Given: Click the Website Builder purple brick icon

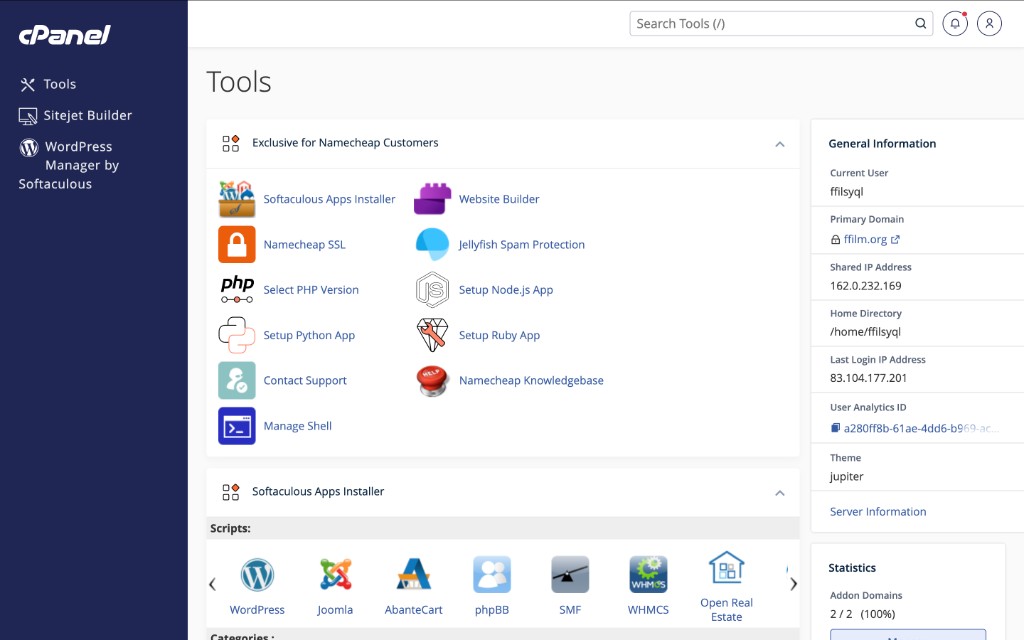Looking at the screenshot, I should [x=432, y=199].
